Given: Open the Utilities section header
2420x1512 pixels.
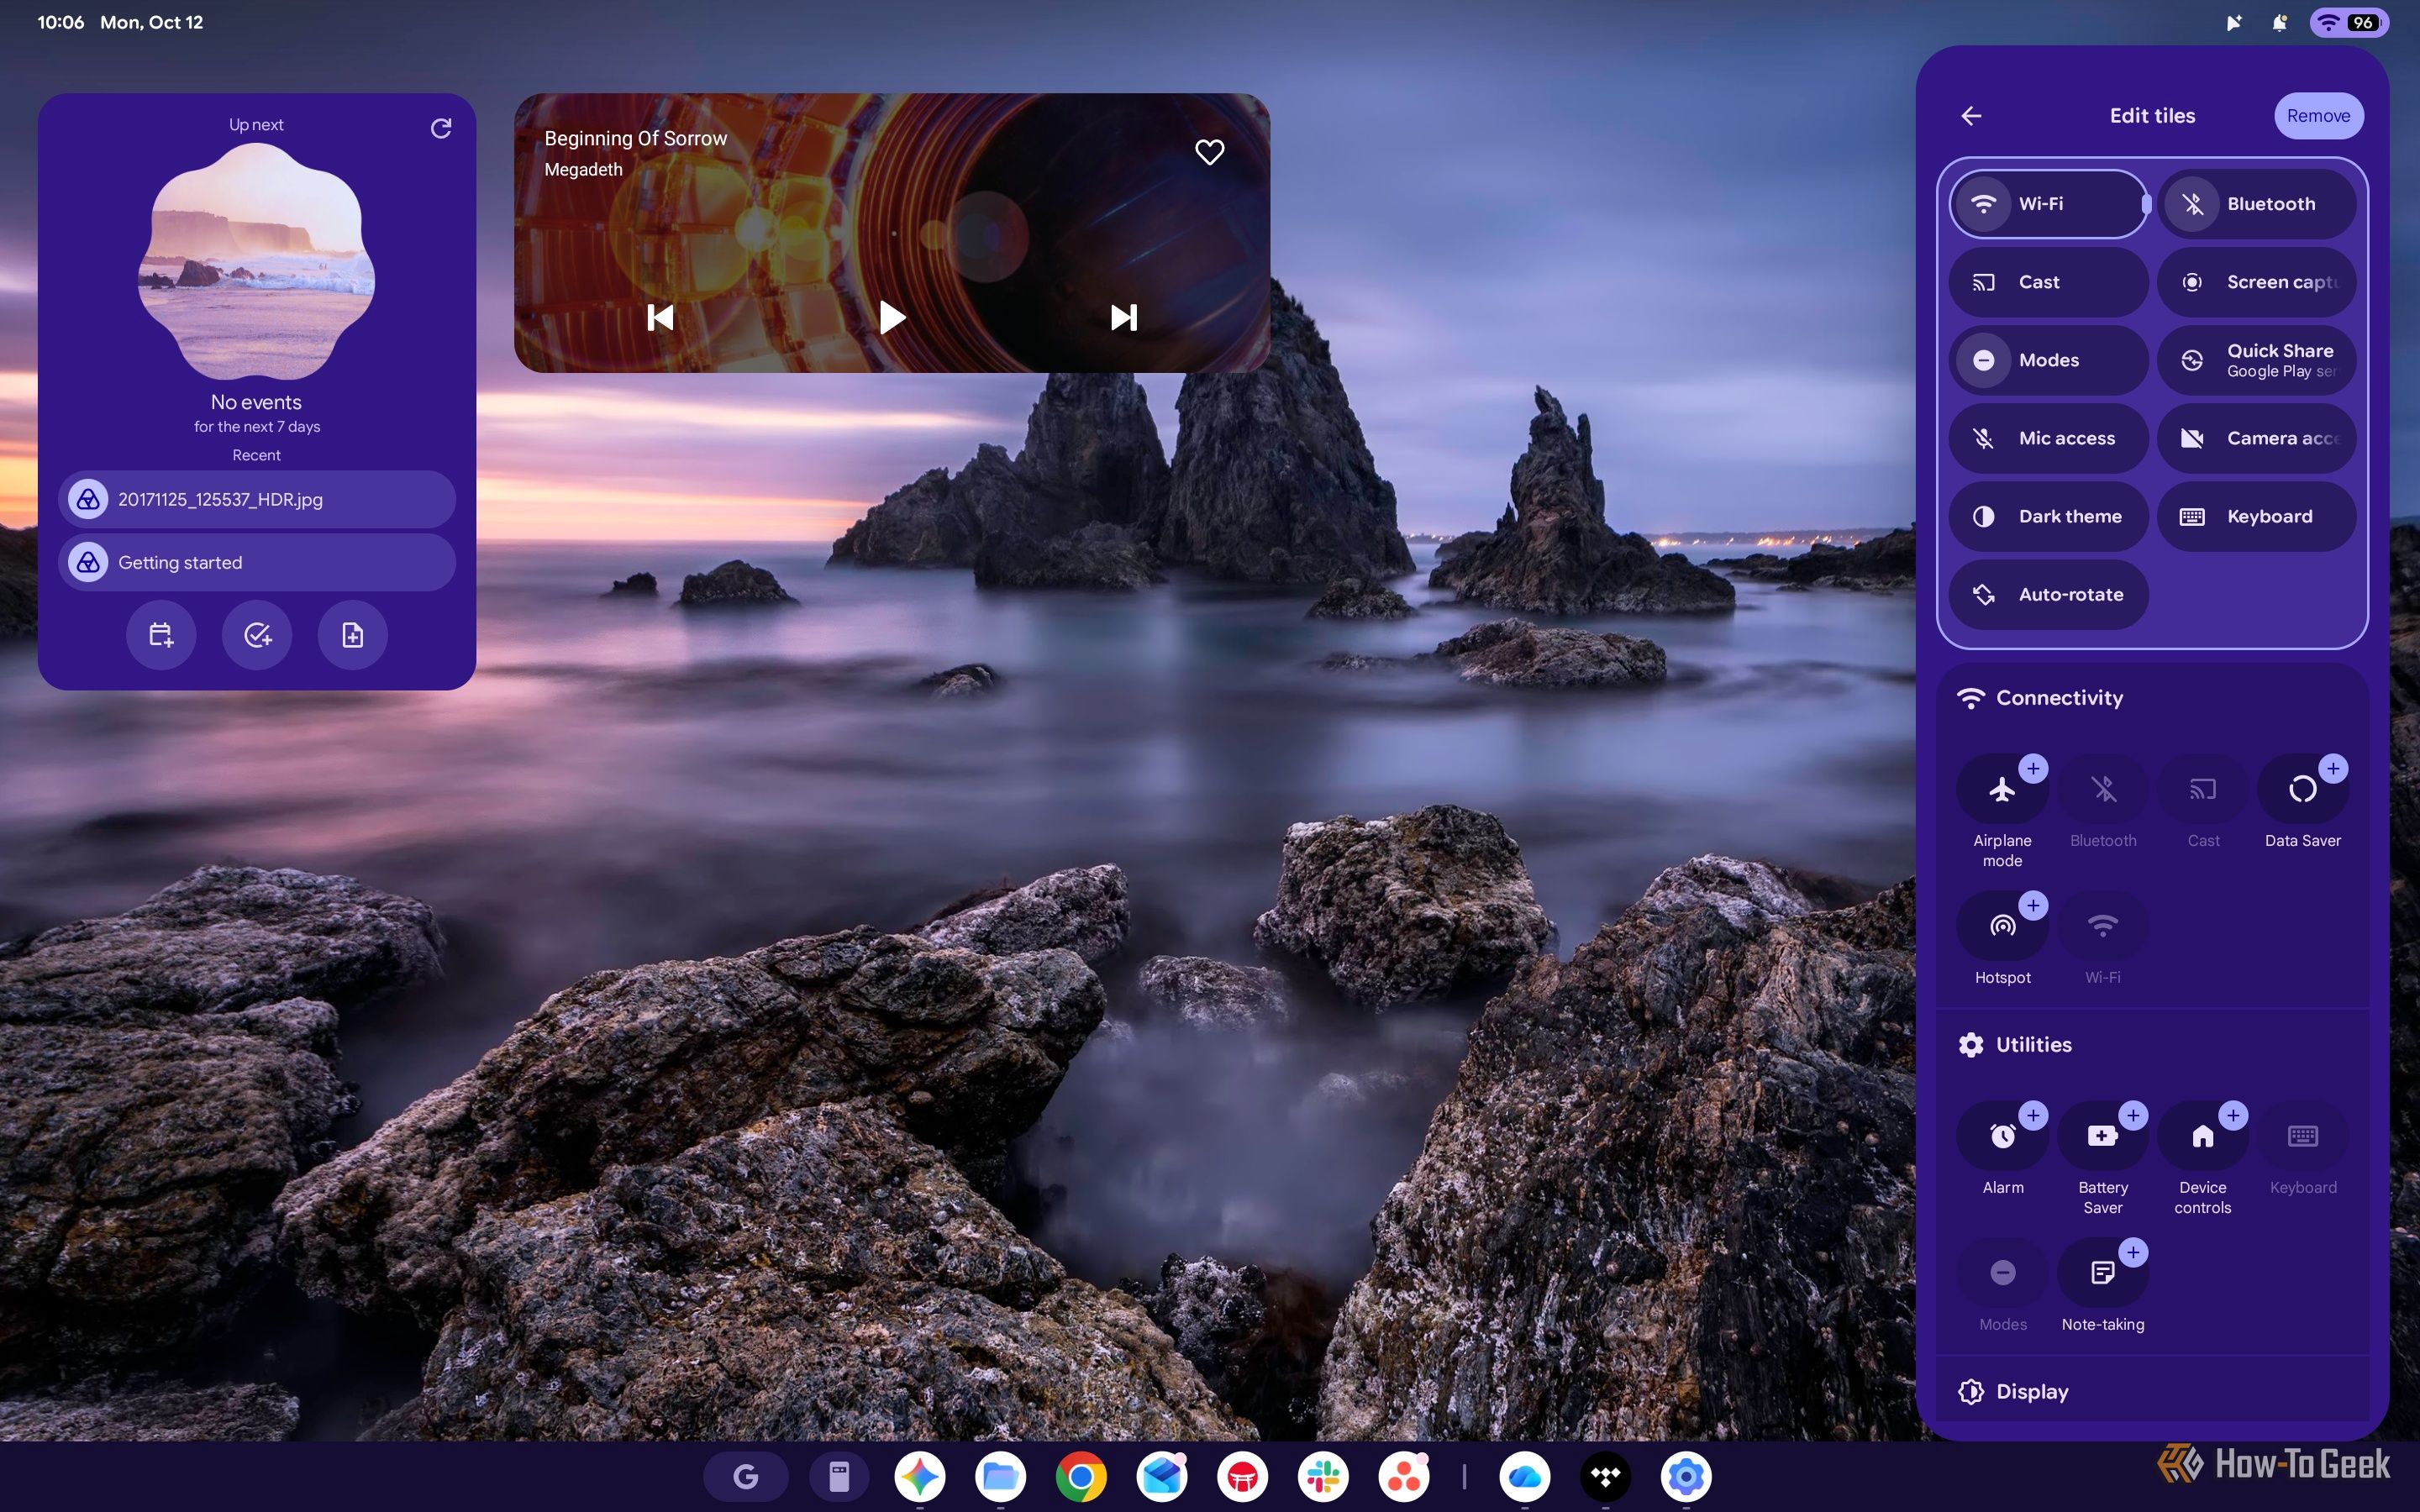Looking at the screenshot, I should click(2014, 1045).
